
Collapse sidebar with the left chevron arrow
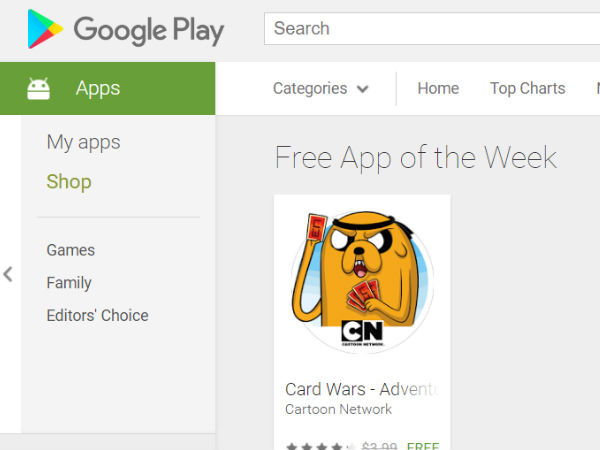[x=8, y=274]
